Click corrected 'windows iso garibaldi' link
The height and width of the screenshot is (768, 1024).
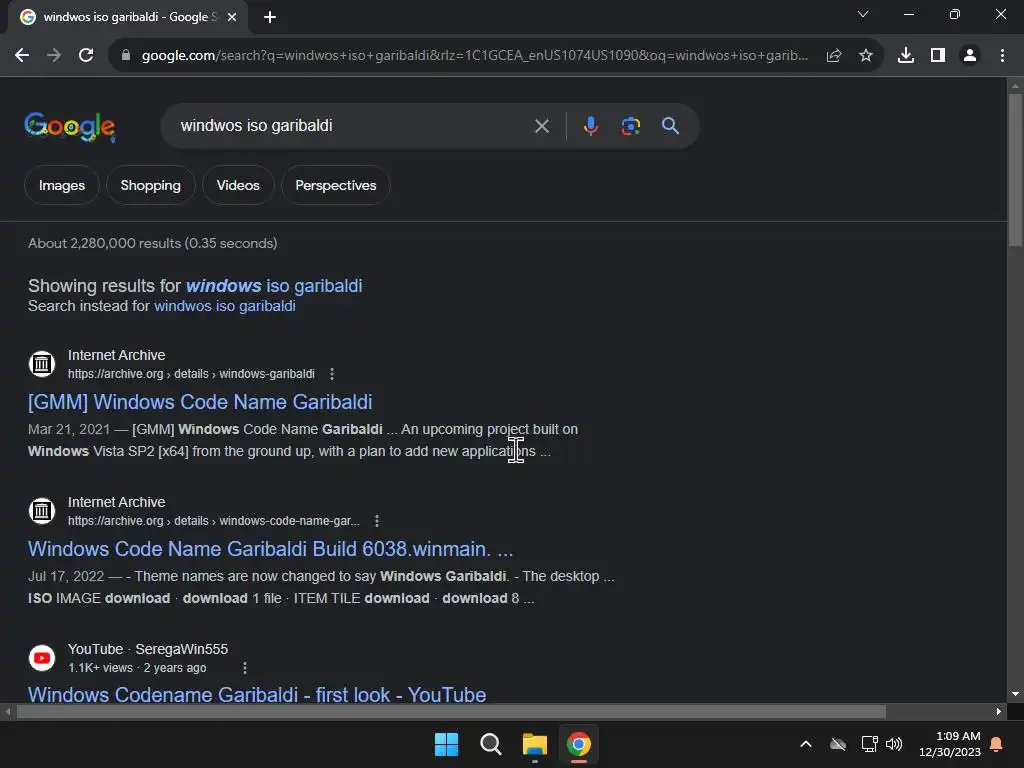pos(274,286)
